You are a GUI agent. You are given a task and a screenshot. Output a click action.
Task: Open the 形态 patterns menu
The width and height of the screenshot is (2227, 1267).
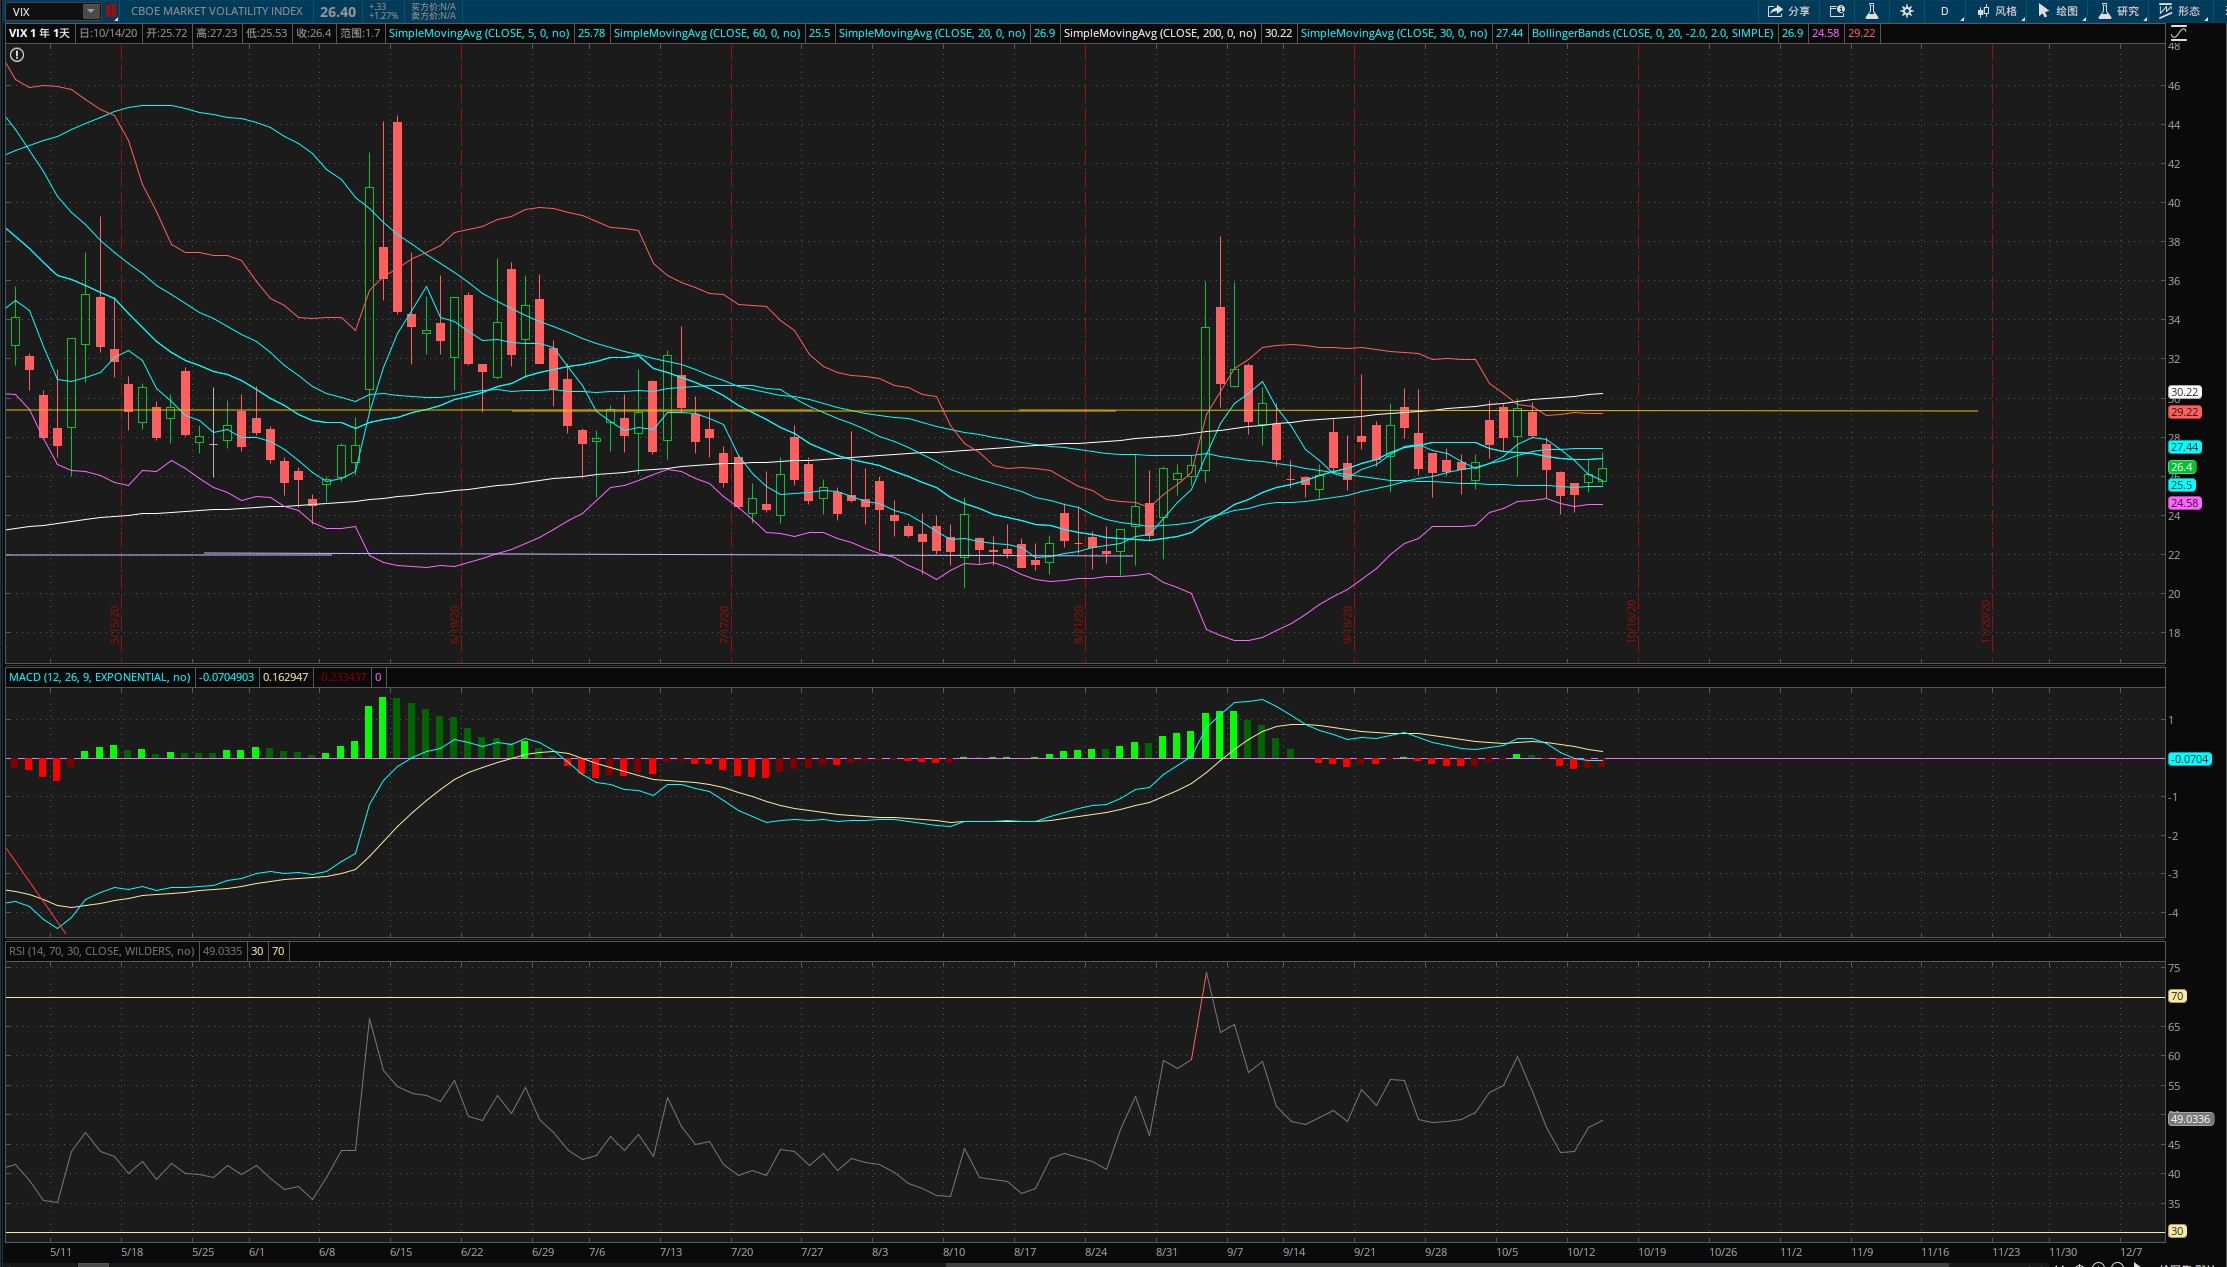click(2181, 11)
